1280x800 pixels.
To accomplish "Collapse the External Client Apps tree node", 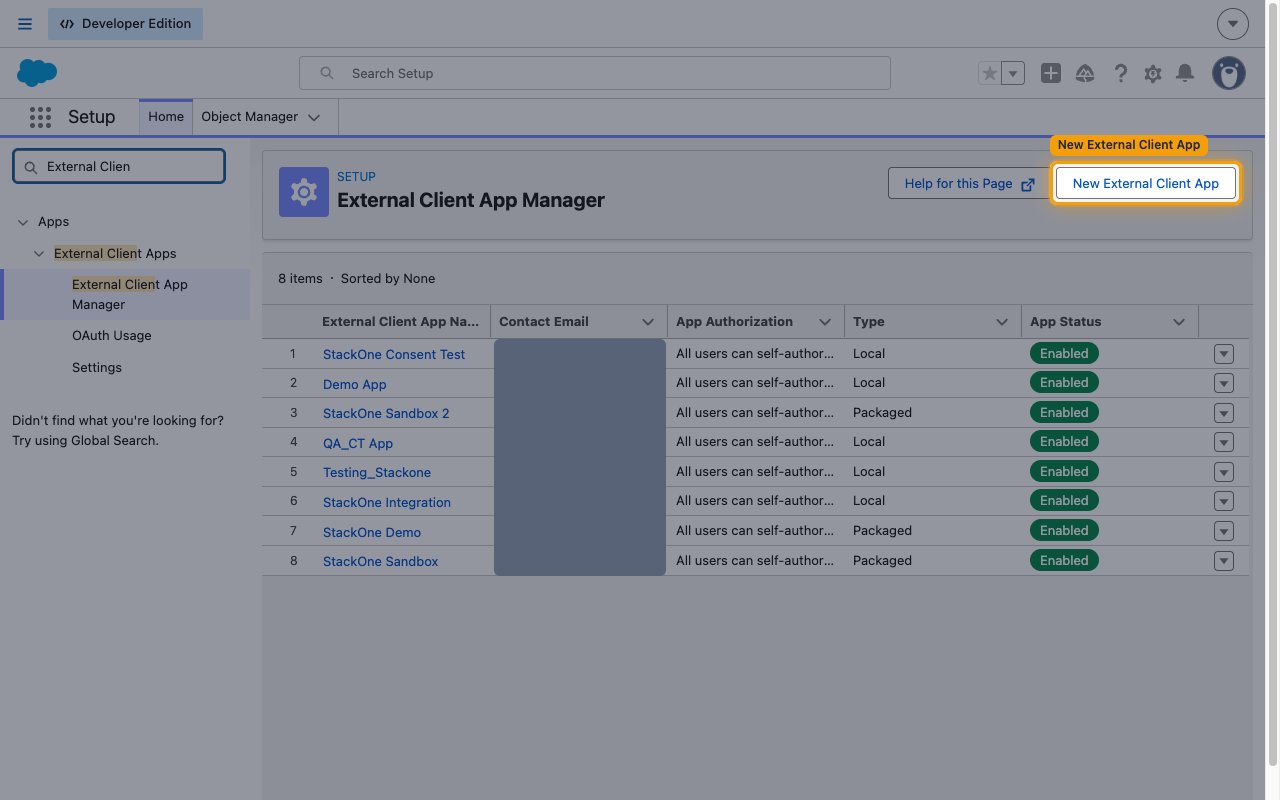I will coord(39,254).
